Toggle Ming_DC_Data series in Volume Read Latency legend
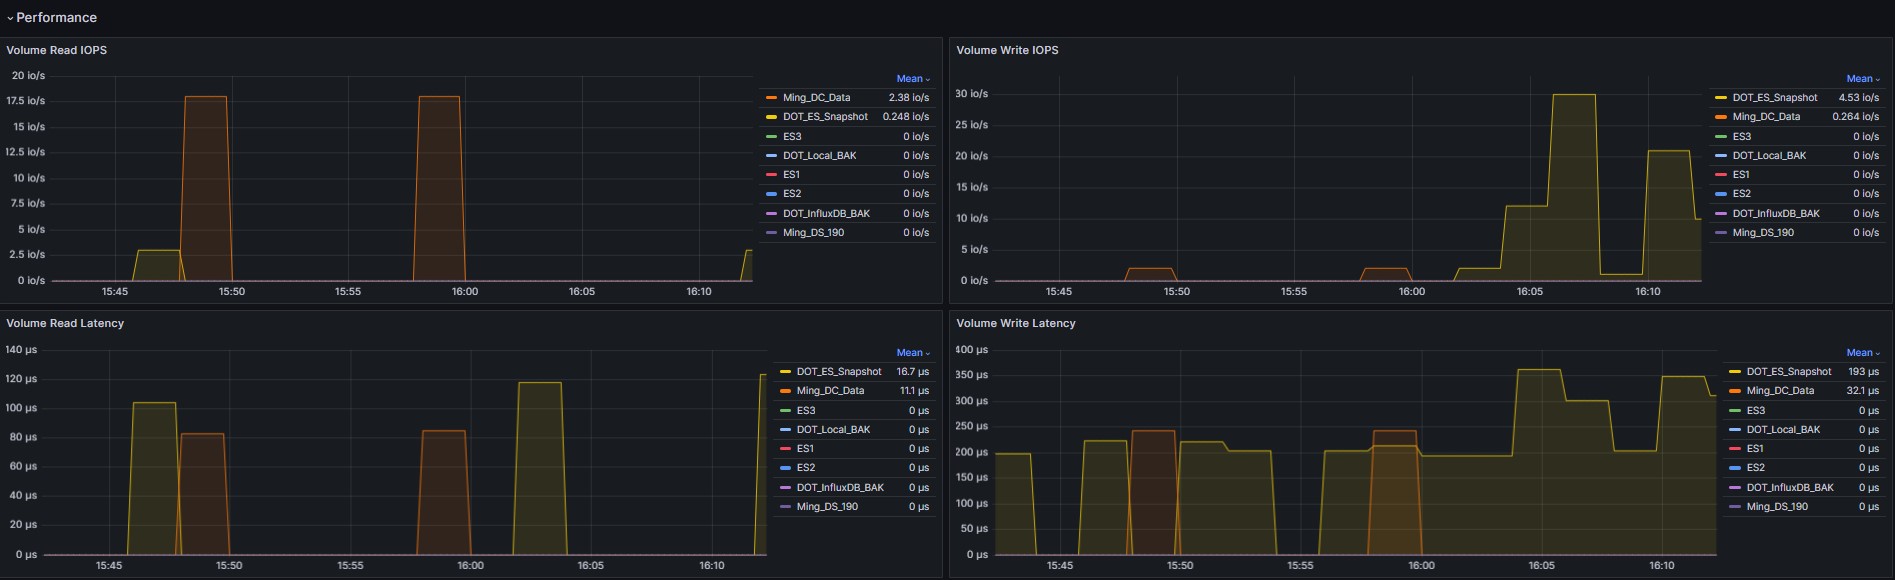Image resolution: width=1895 pixels, height=580 pixels. pyautogui.click(x=830, y=391)
